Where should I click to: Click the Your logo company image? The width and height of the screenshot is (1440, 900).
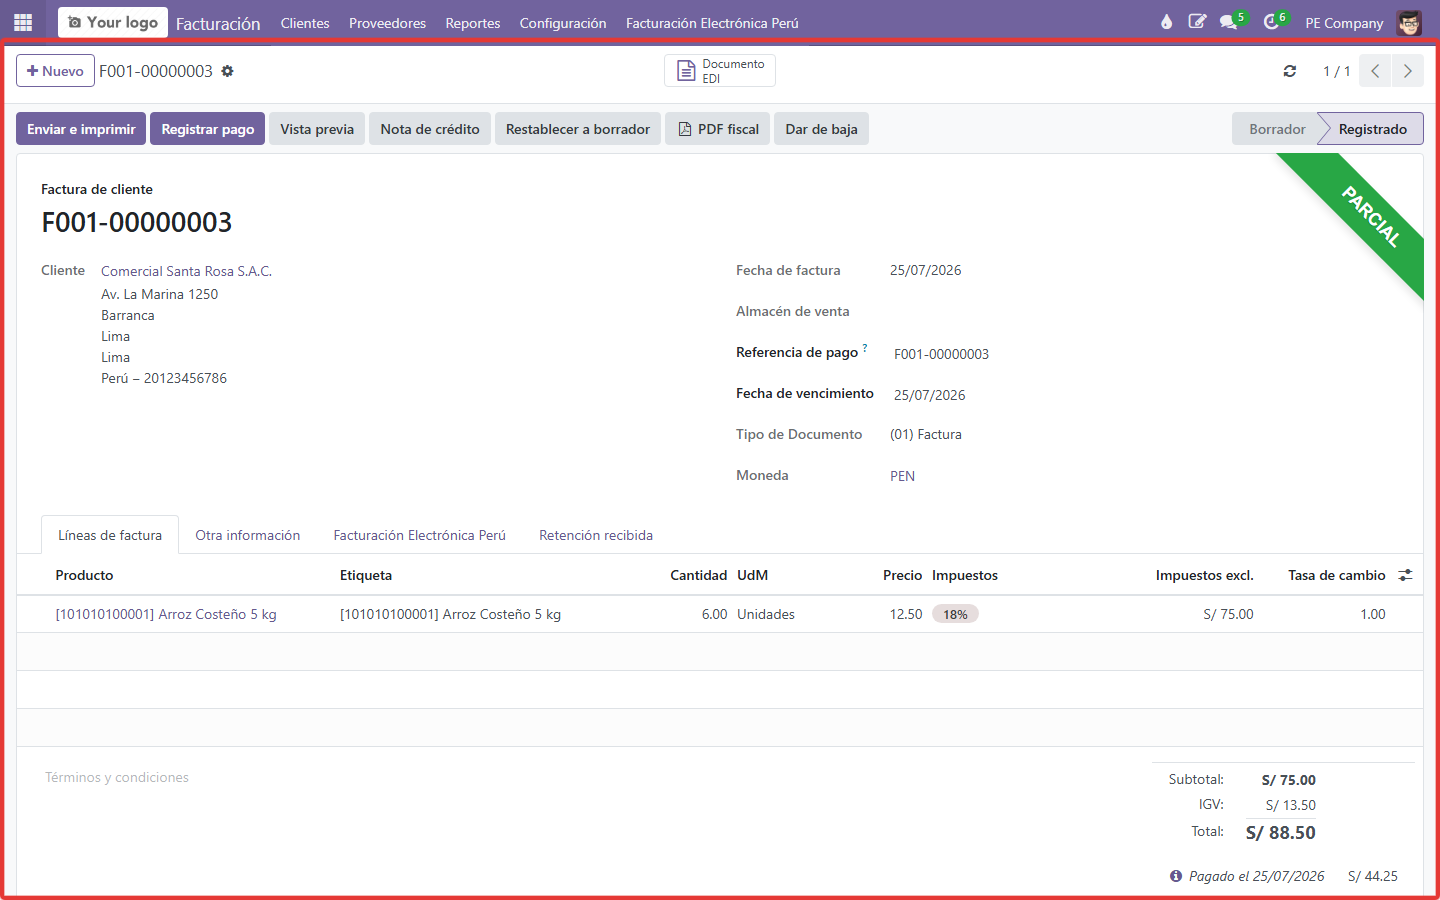[x=113, y=22]
